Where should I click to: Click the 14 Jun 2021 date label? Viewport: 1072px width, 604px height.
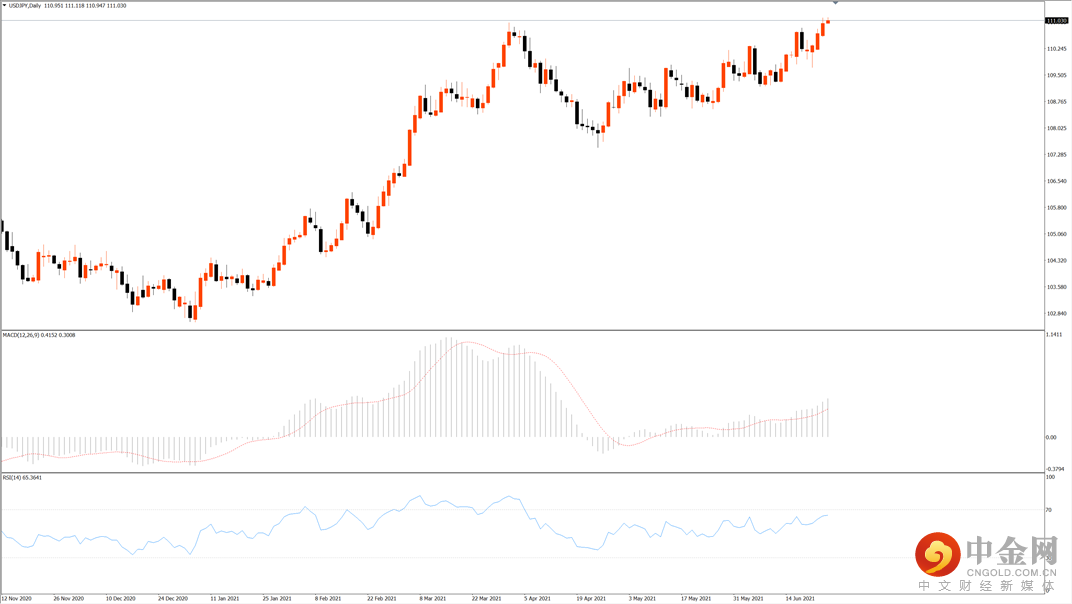pyautogui.click(x=800, y=599)
